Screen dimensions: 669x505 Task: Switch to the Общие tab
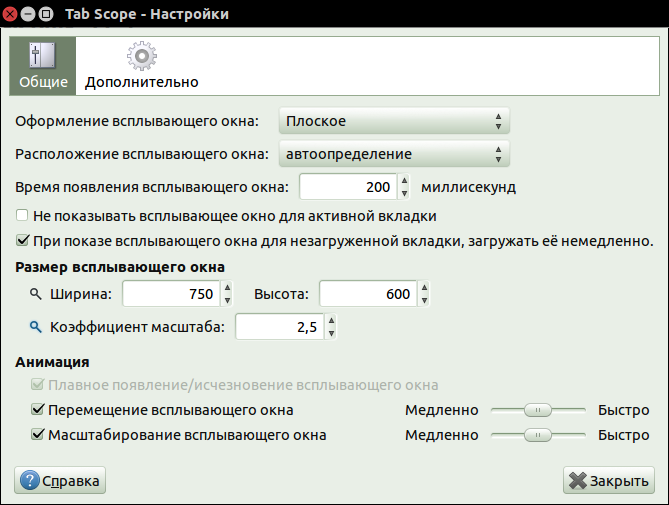pos(43,66)
